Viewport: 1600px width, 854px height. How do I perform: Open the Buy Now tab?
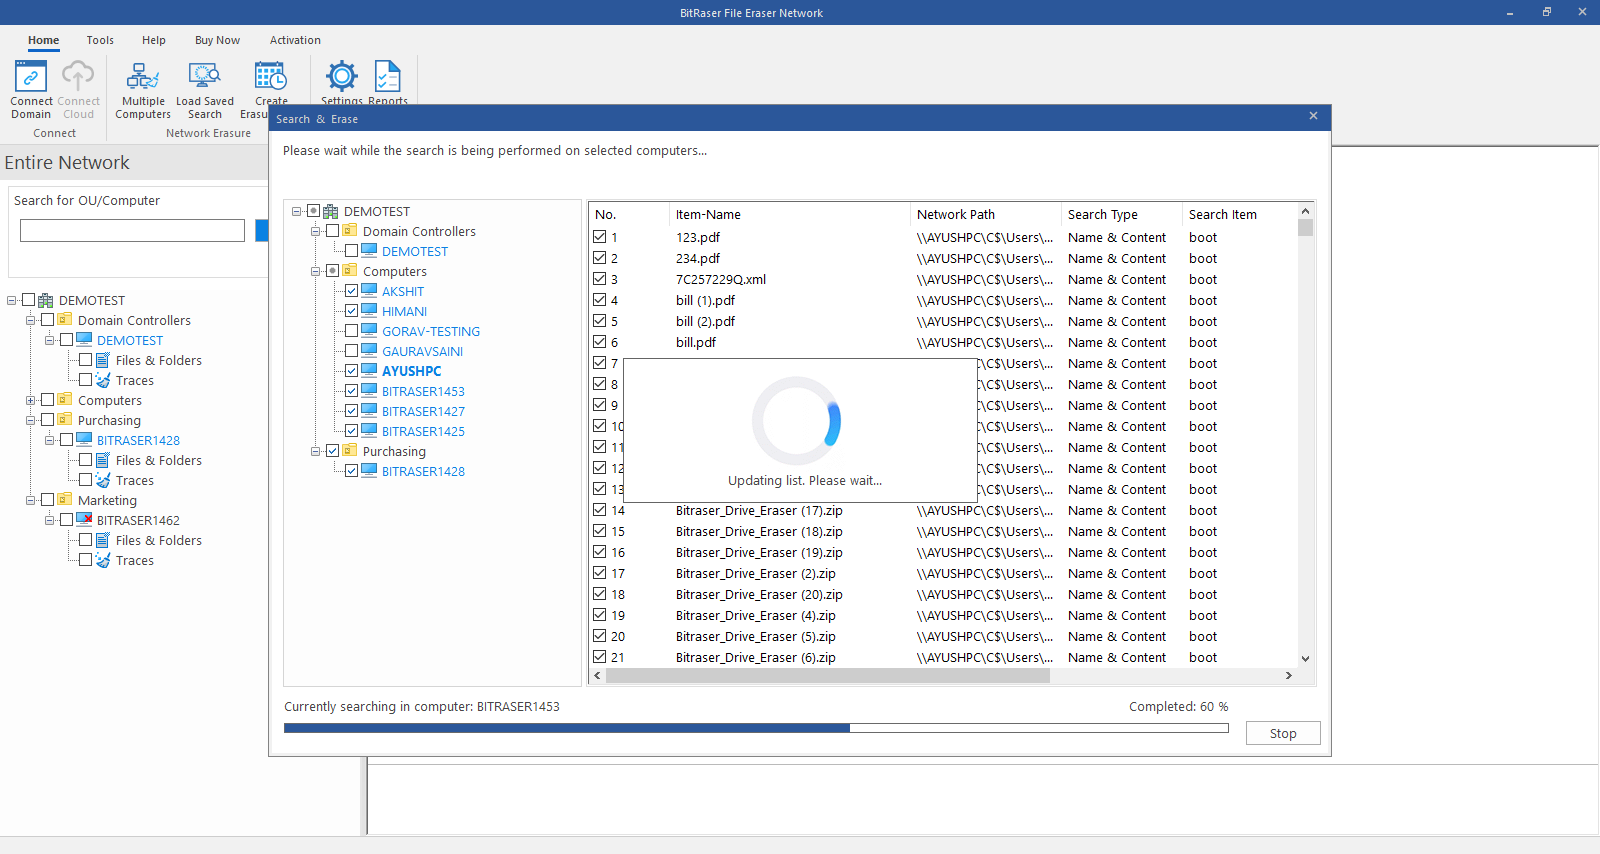click(x=217, y=40)
